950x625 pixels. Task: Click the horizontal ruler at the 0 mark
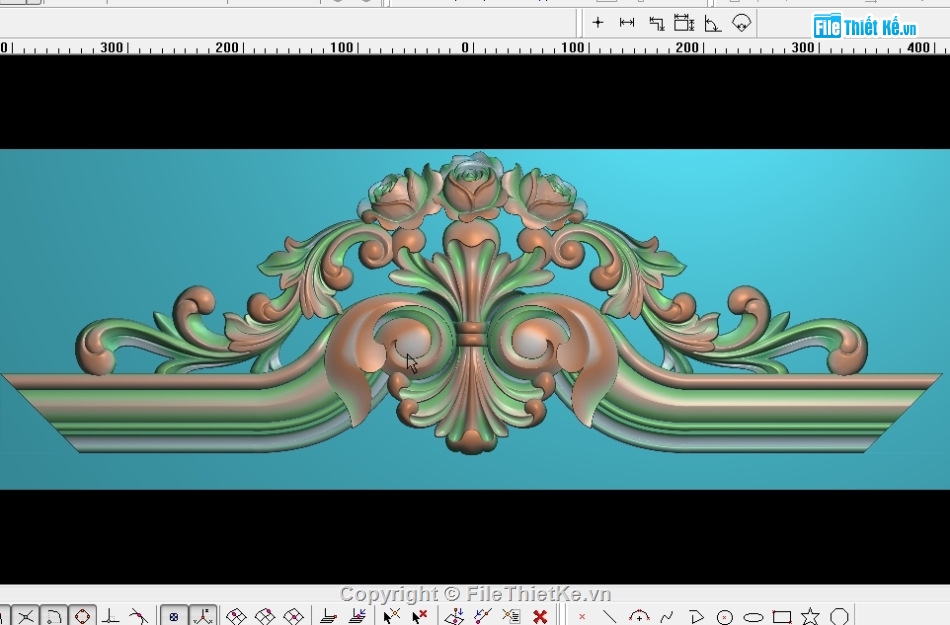click(466, 47)
